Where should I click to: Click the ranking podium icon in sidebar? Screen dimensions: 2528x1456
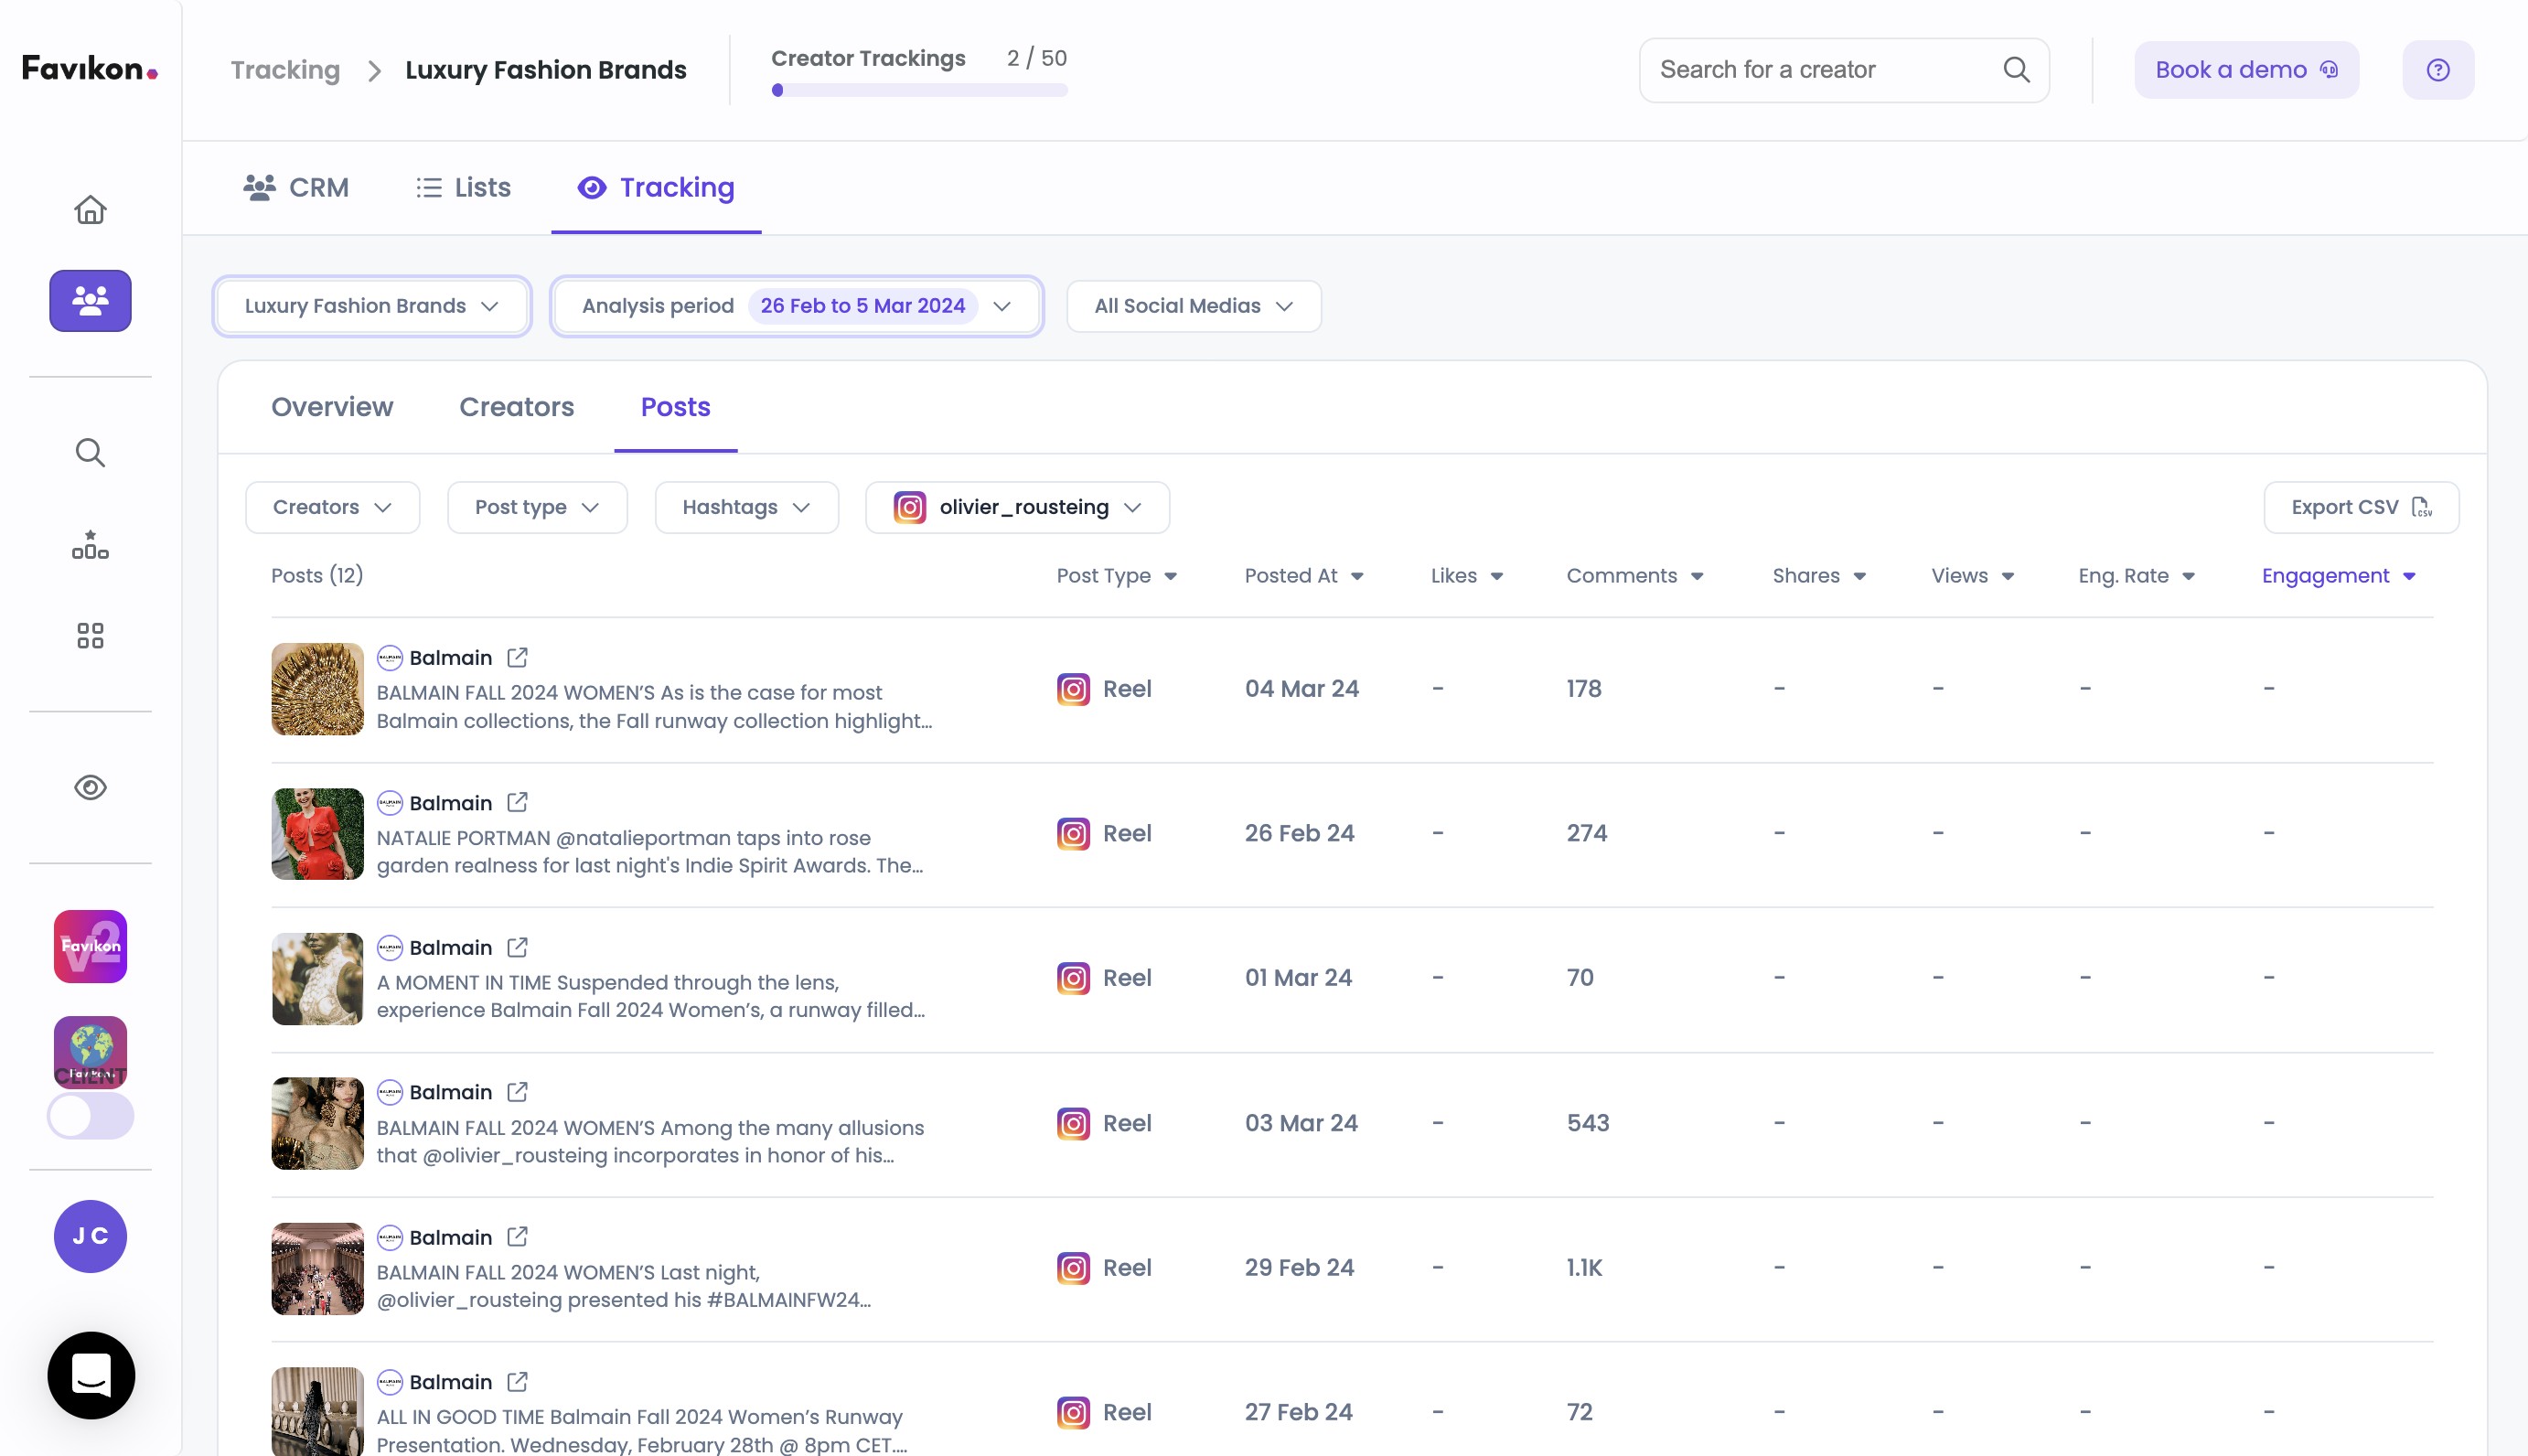90,545
